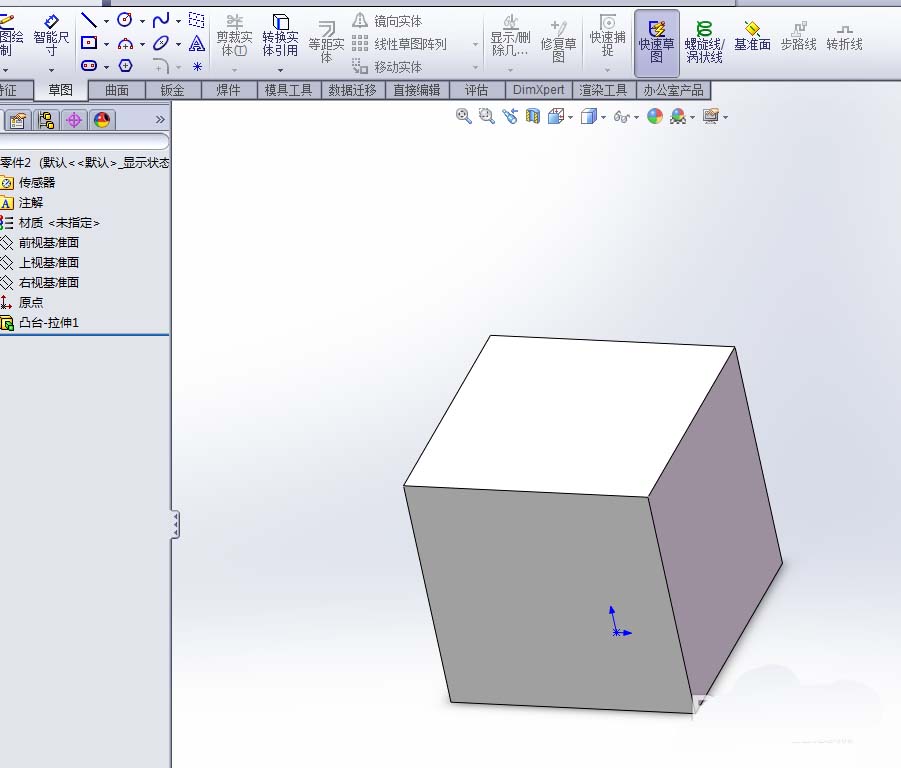Select 右视基准面 in feature tree
The width and height of the screenshot is (901, 768).
(49, 283)
